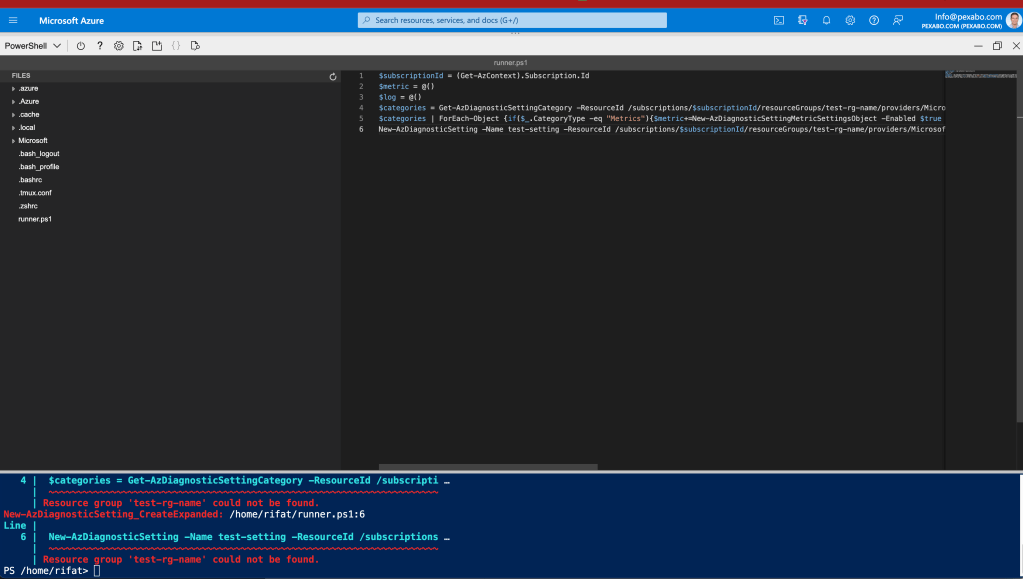Open the Feedback icon in the header

coord(898,20)
